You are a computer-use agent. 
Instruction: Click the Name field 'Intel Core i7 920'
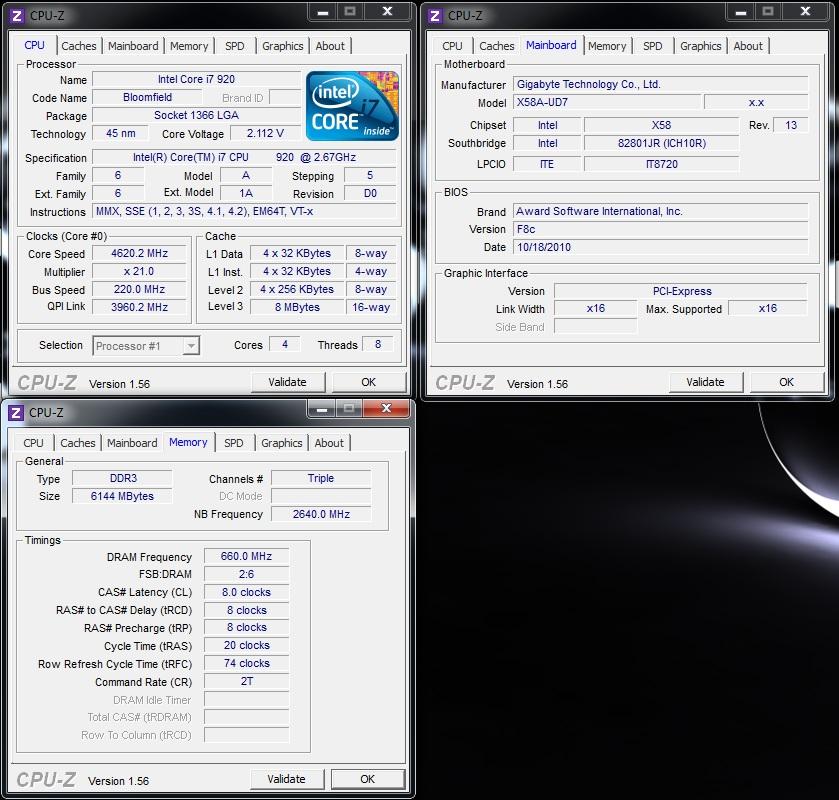click(196, 79)
